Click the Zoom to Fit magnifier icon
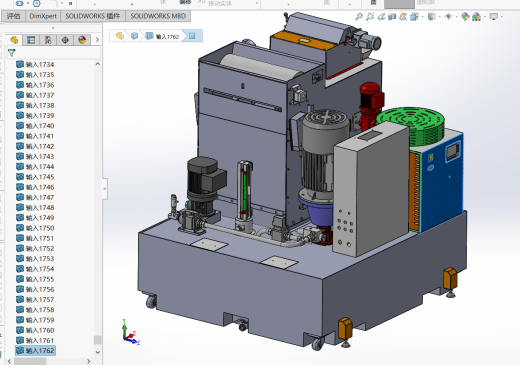The height and width of the screenshot is (365, 520). pyautogui.click(x=359, y=17)
